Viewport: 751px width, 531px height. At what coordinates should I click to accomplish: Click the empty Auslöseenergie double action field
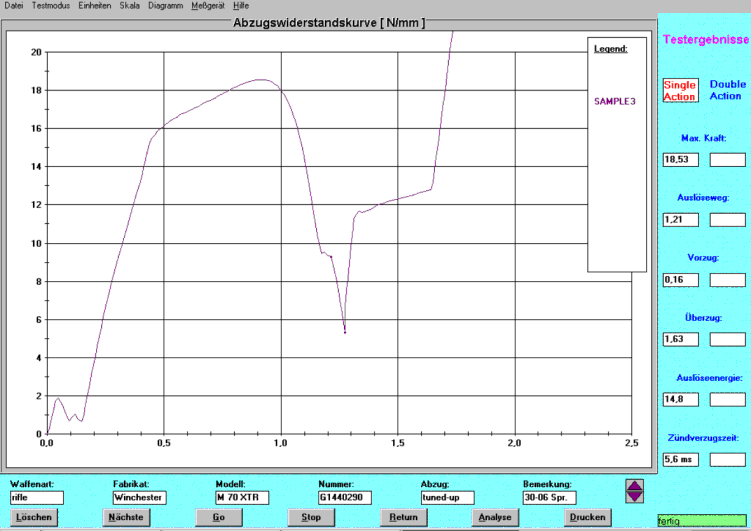(x=728, y=399)
